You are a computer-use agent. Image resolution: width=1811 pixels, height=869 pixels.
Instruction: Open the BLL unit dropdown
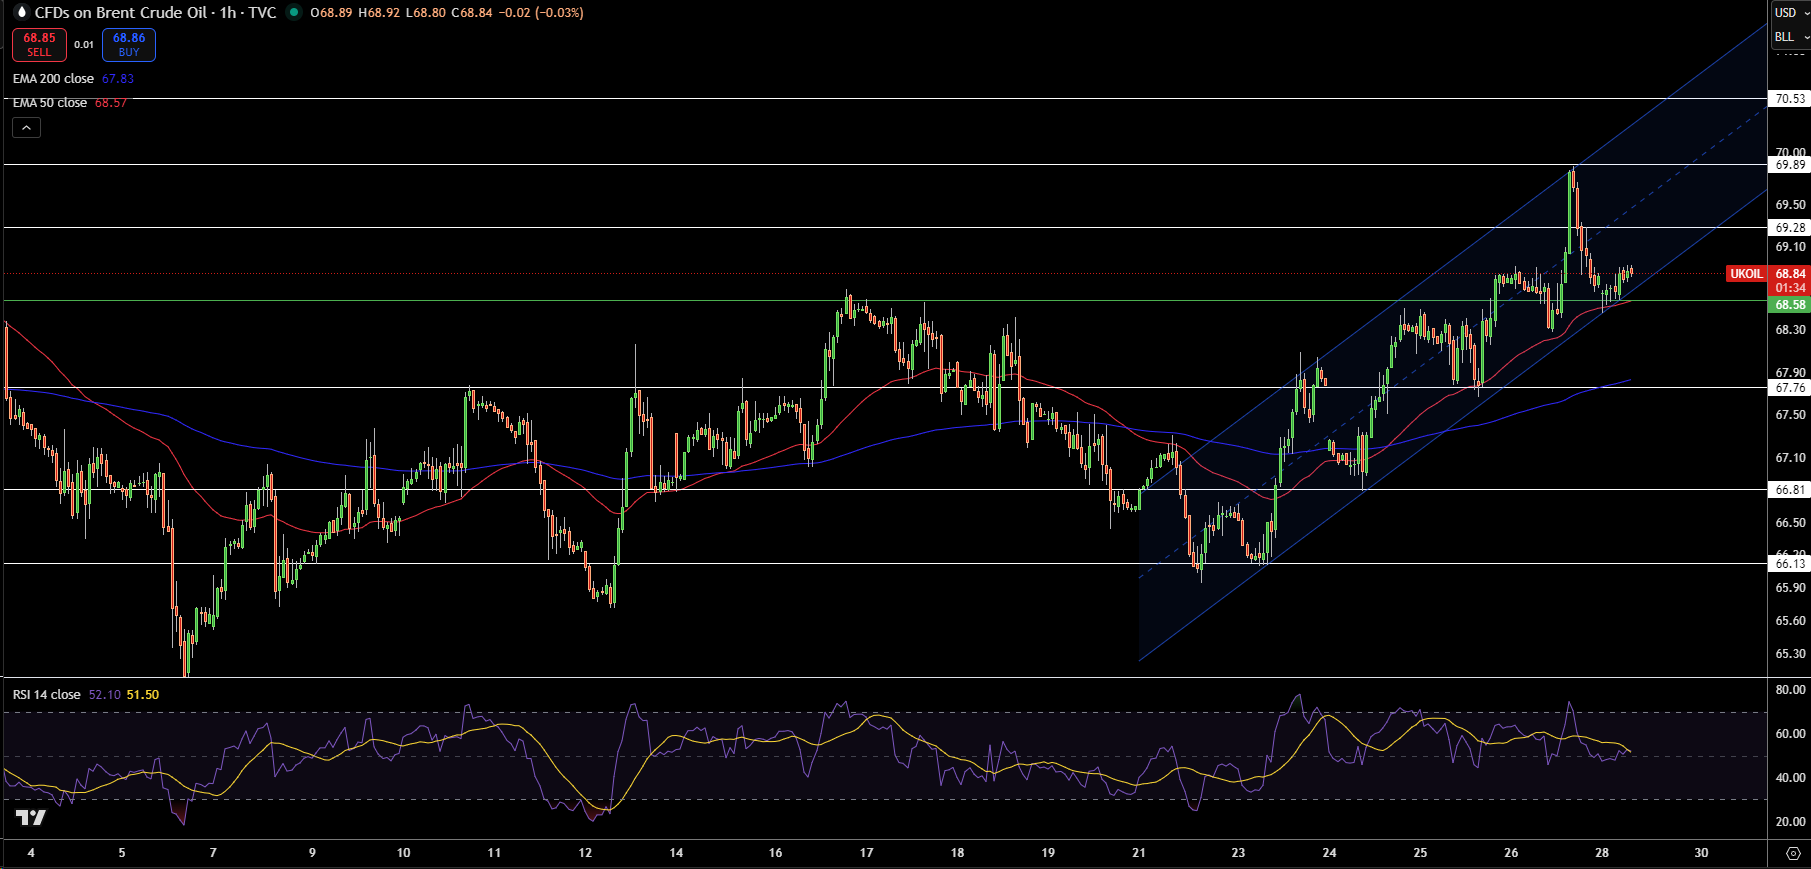(x=1791, y=37)
